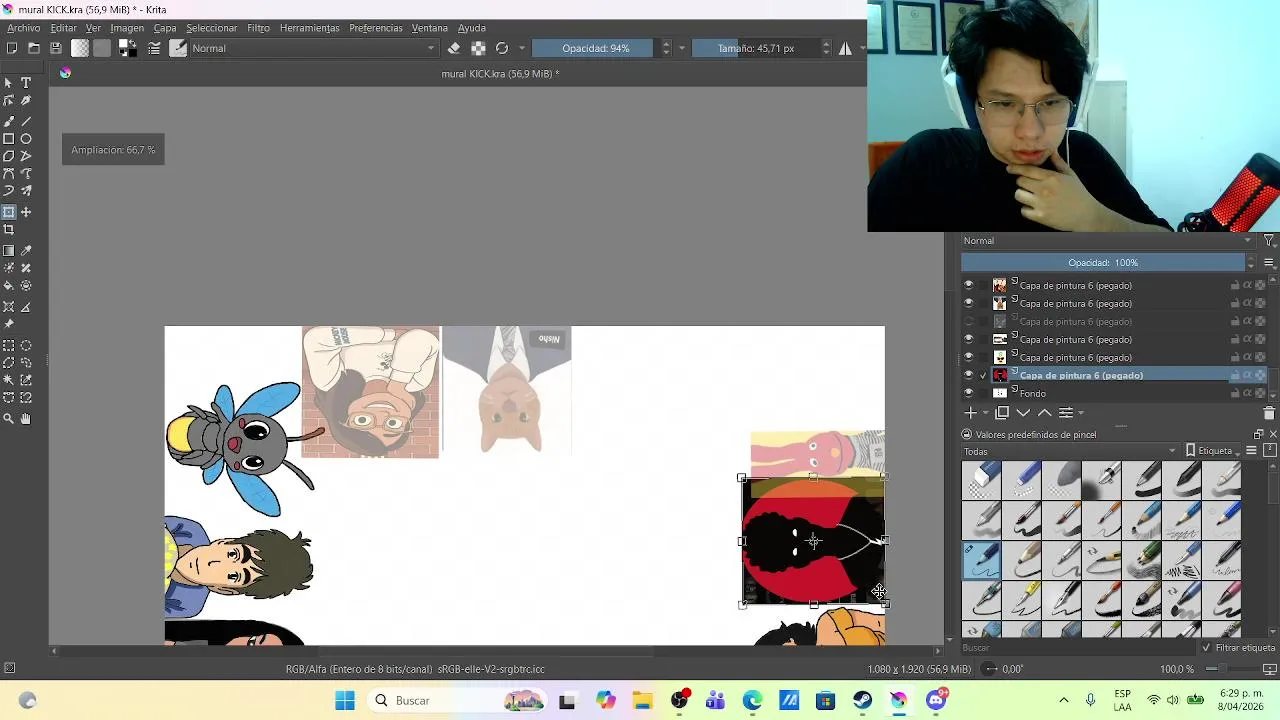Select the Freehand Brush tool

(9, 121)
